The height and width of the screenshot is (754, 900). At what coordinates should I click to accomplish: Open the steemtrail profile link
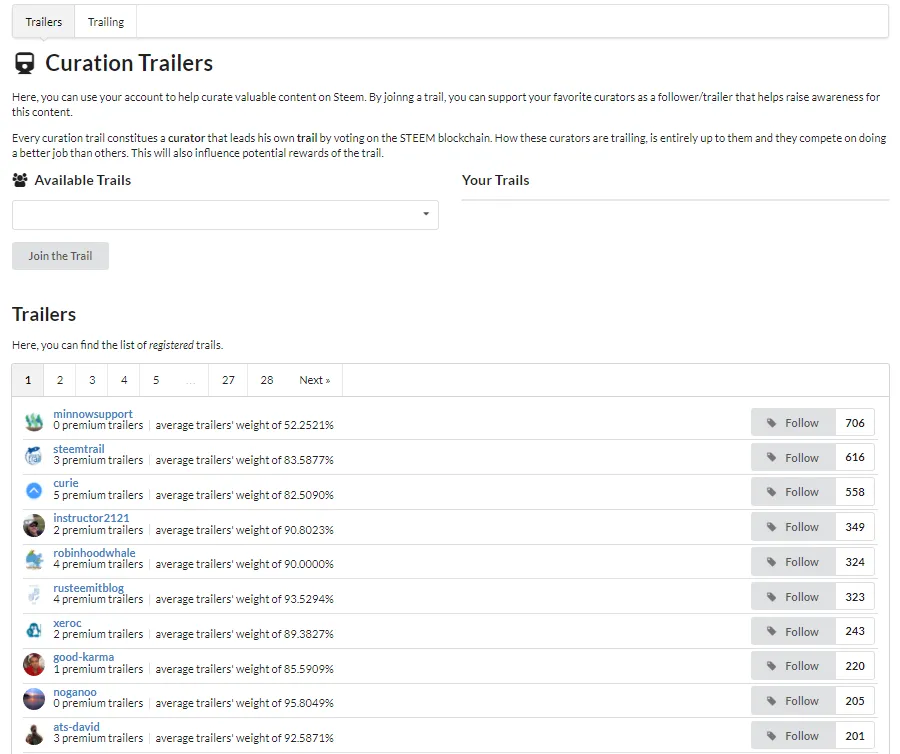[79, 449]
